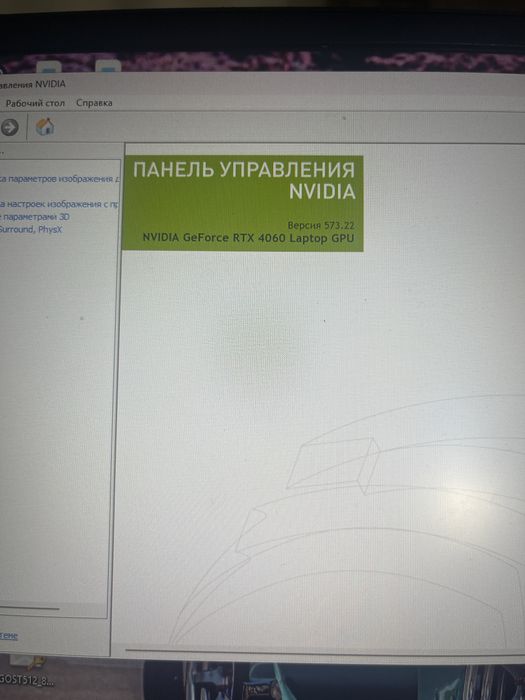Select tree item ending 'параметров изображения'

58,179
